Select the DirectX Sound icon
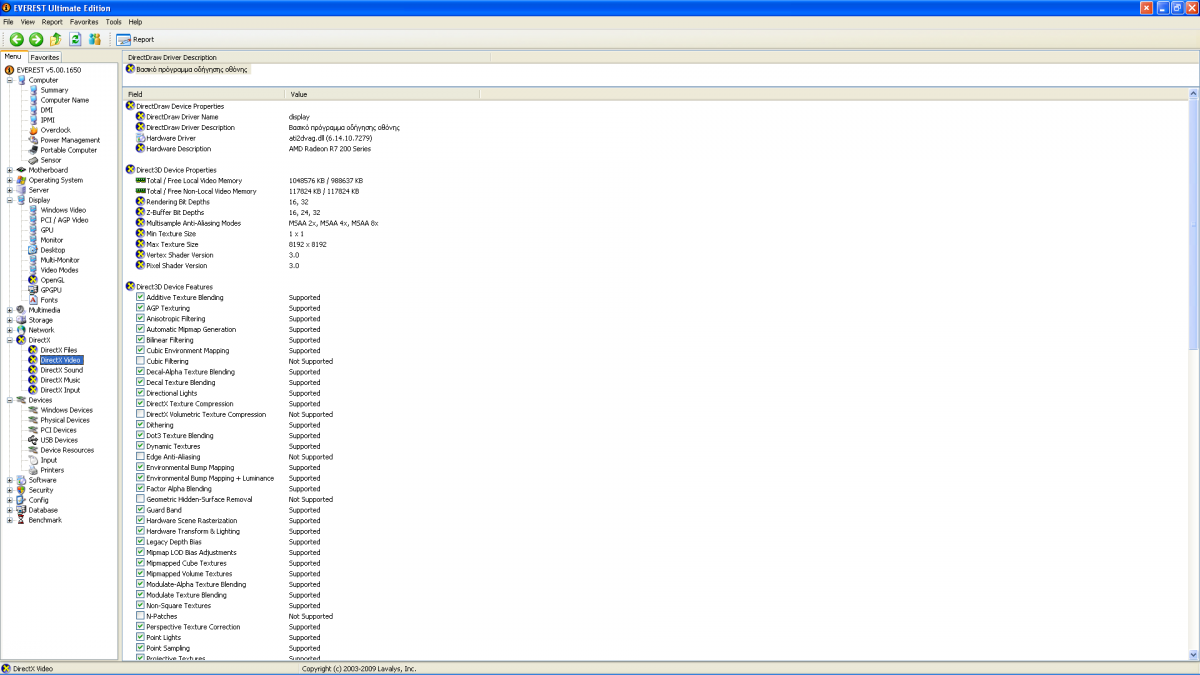Image resolution: width=1200 pixels, height=675 pixels. [33, 370]
